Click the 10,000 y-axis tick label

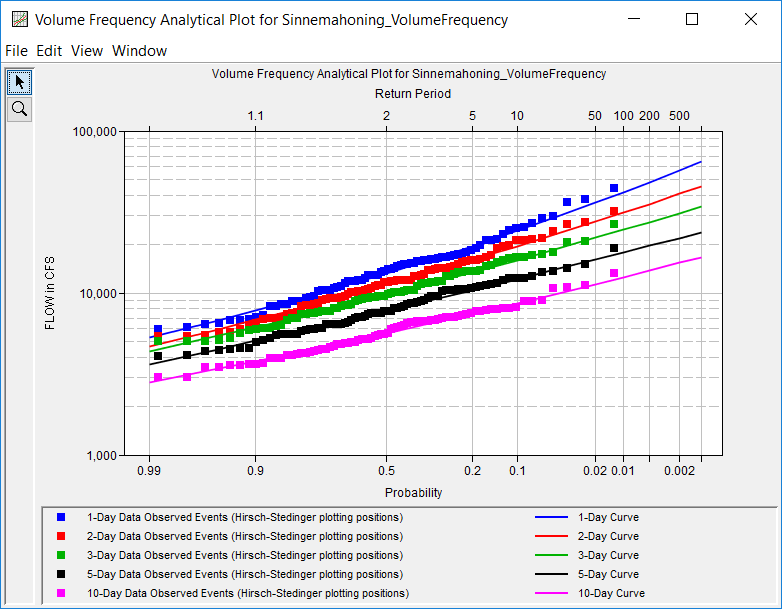click(x=98, y=293)
